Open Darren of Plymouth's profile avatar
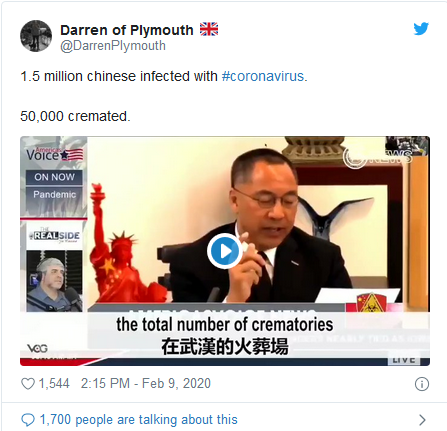Viewport: 447px width, 431px height. (36, 36)
